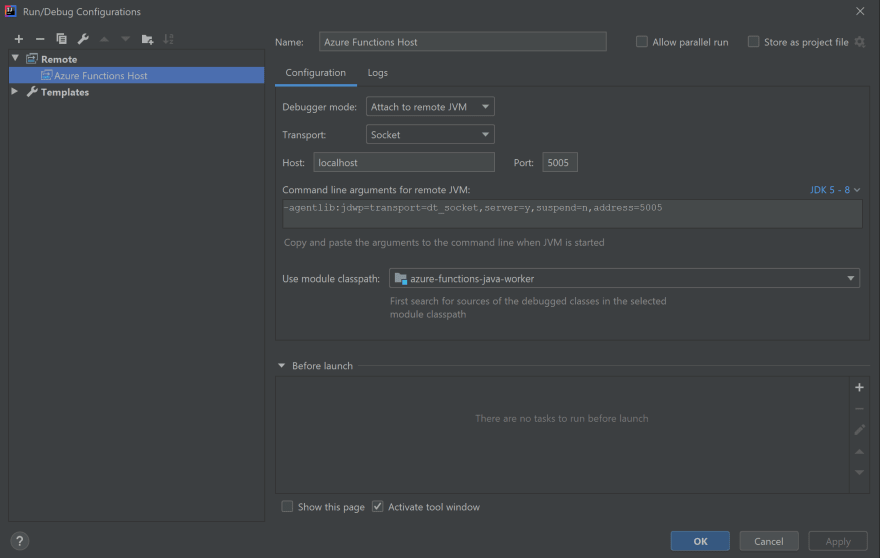Remove before launch task minus icon
Image resolution: width=880 pixels, height=558 pixels.
(x=859, y=409)
